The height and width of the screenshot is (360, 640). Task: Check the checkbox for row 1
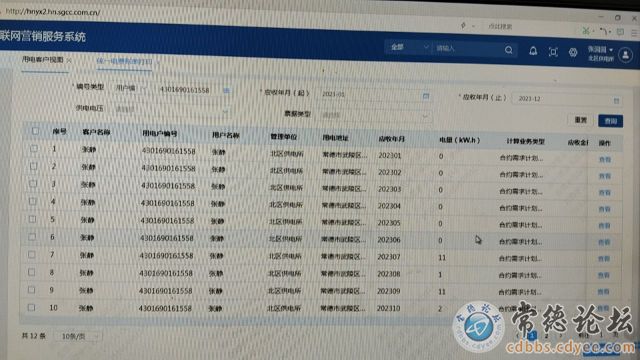34,149
